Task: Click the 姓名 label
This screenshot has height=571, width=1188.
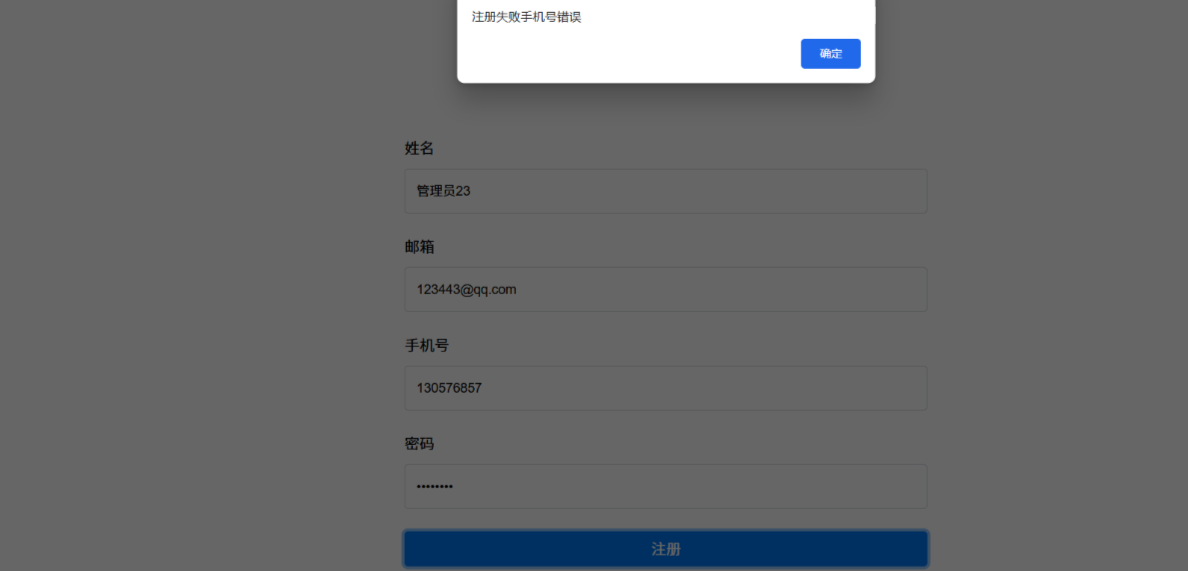Action: [419, 148]
